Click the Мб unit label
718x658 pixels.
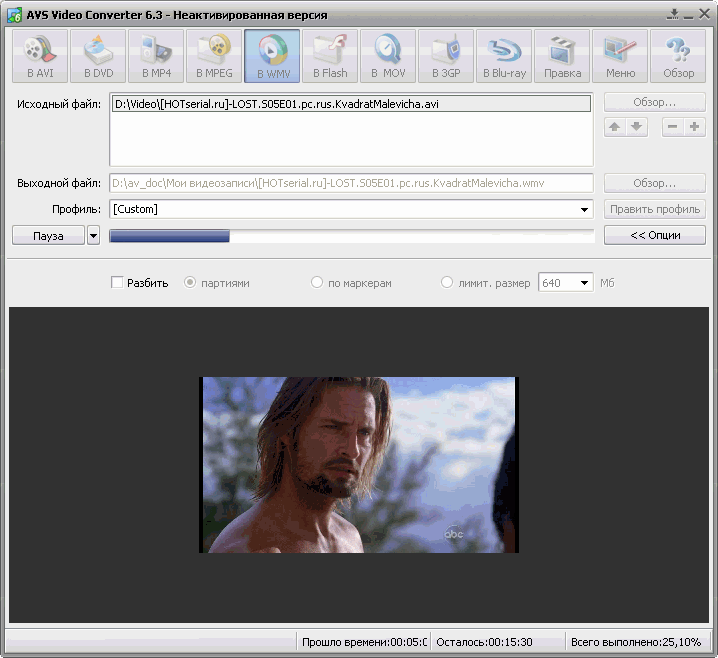click(x=607, y=283)
